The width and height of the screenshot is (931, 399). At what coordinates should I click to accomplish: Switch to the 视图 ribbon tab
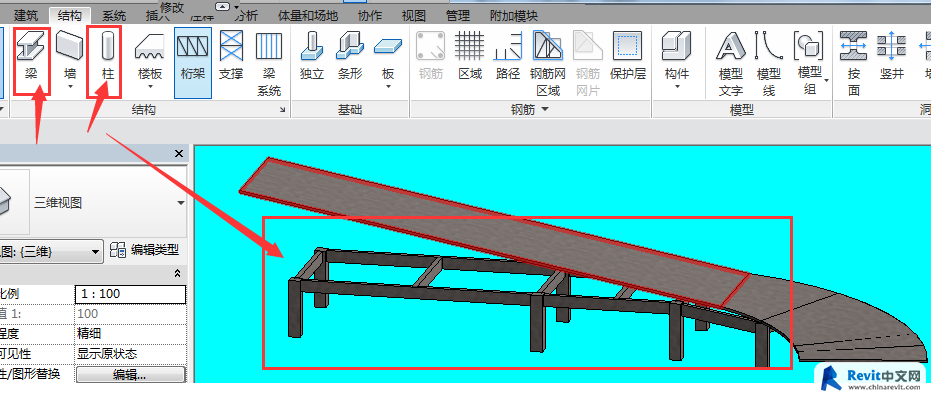point(414,15)
